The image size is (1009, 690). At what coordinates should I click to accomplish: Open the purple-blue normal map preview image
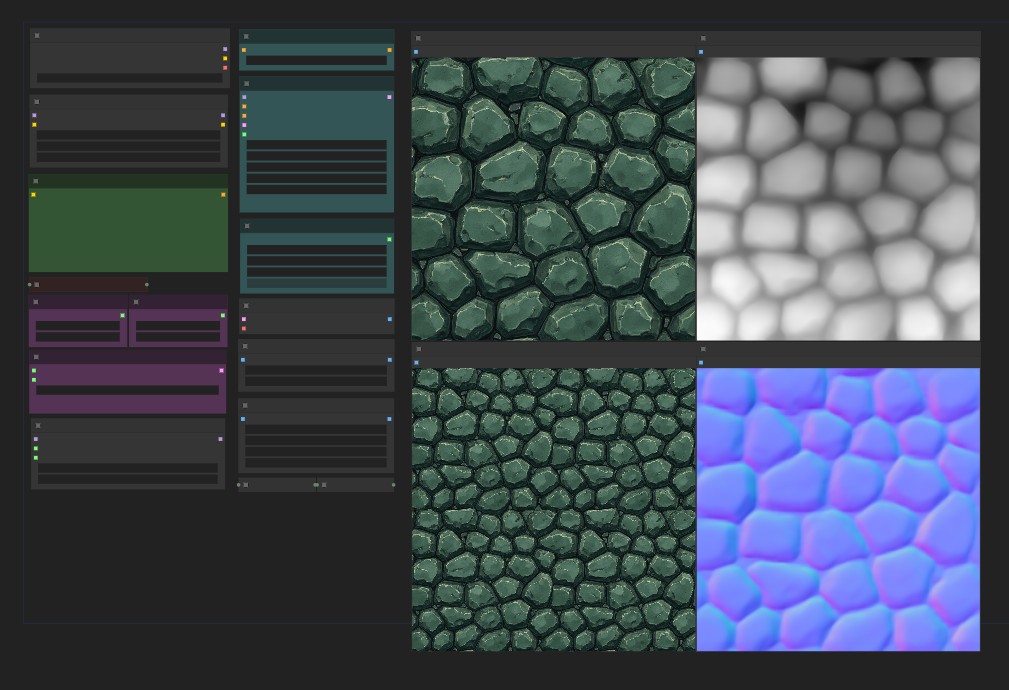[838, 509]
